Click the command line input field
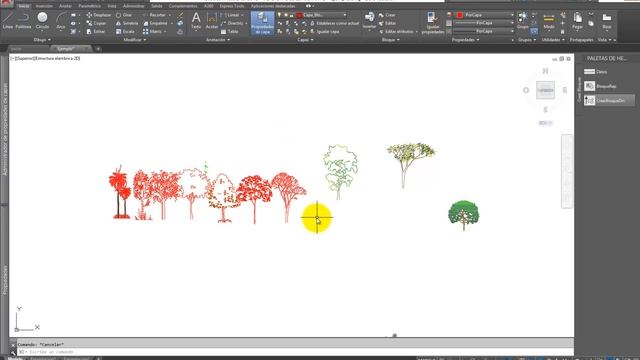This screenshot has height=360, width=640. tap(294, 352)
